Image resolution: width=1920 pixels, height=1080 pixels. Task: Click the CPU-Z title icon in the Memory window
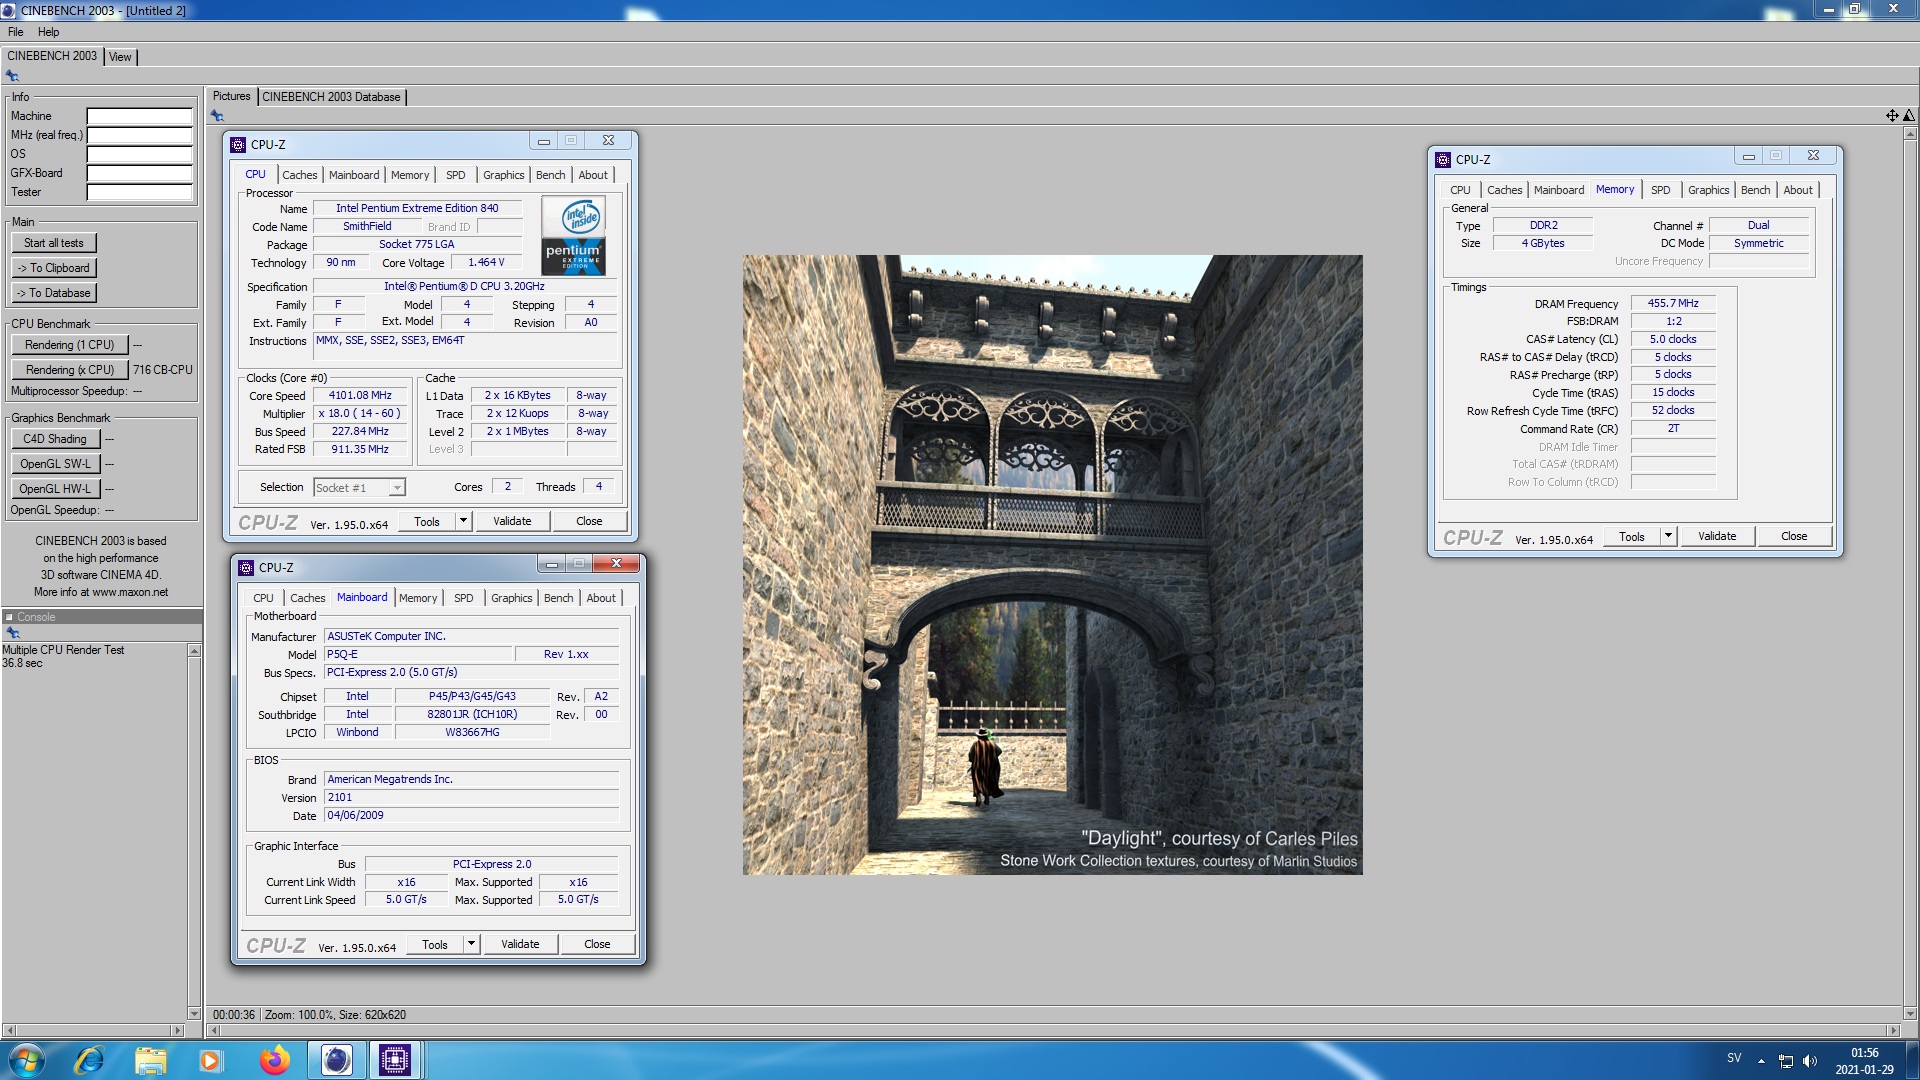click(x=1443, y=160)
